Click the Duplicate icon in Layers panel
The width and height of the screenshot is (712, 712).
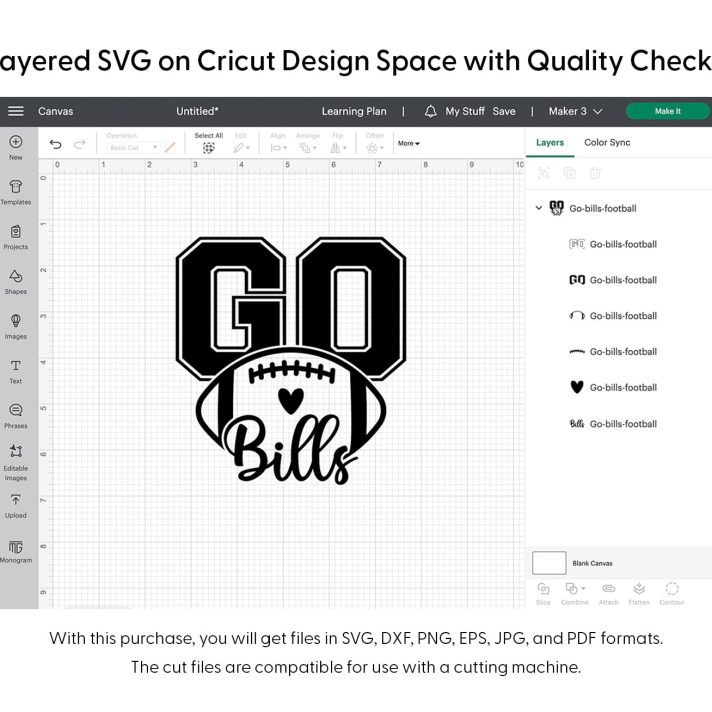click(x=569, y=173)
